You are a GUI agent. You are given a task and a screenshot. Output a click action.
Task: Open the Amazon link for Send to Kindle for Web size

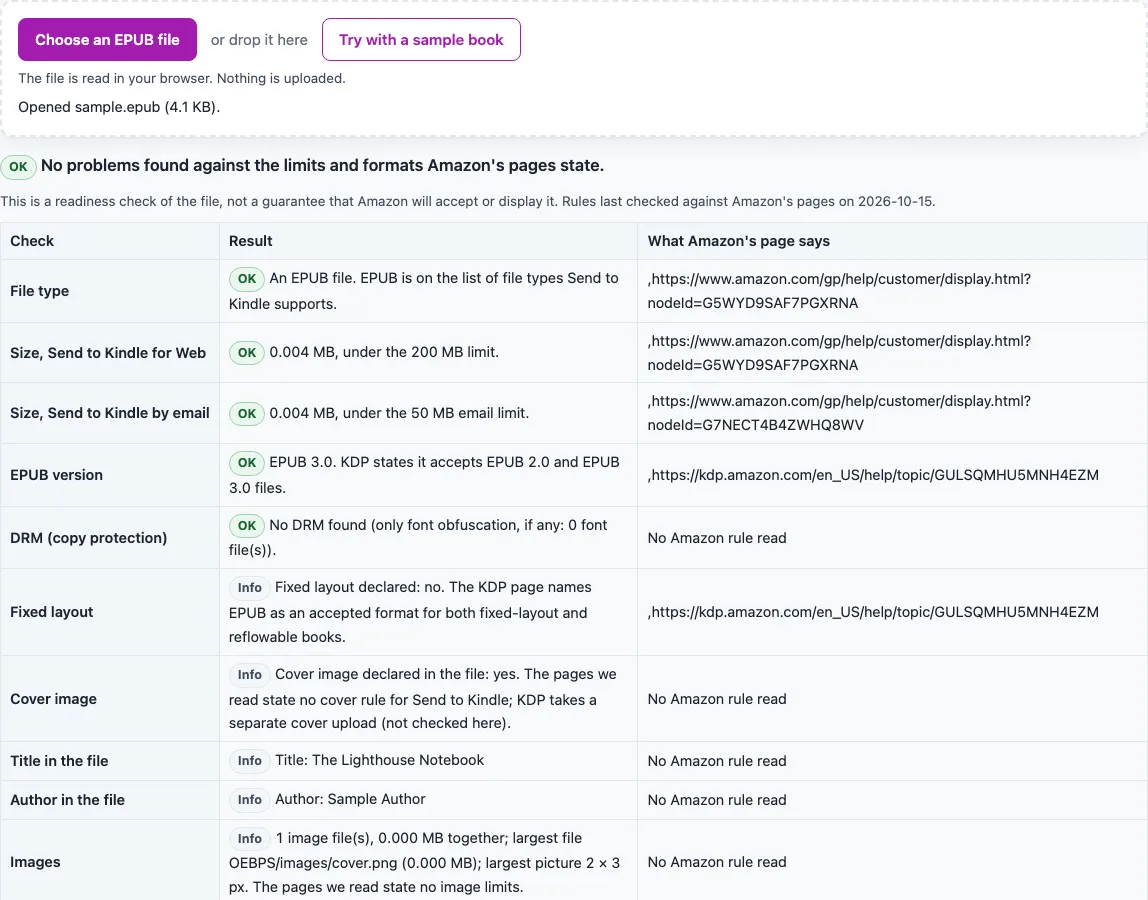point(839,353)
